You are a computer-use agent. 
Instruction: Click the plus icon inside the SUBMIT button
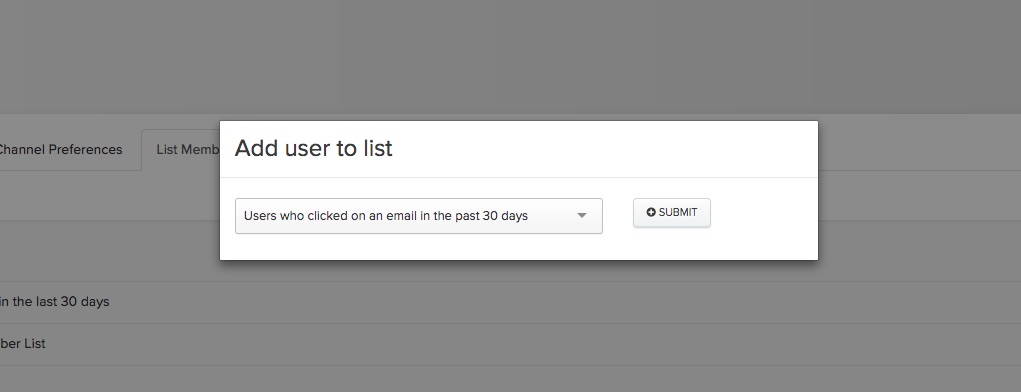coord(651,212)
